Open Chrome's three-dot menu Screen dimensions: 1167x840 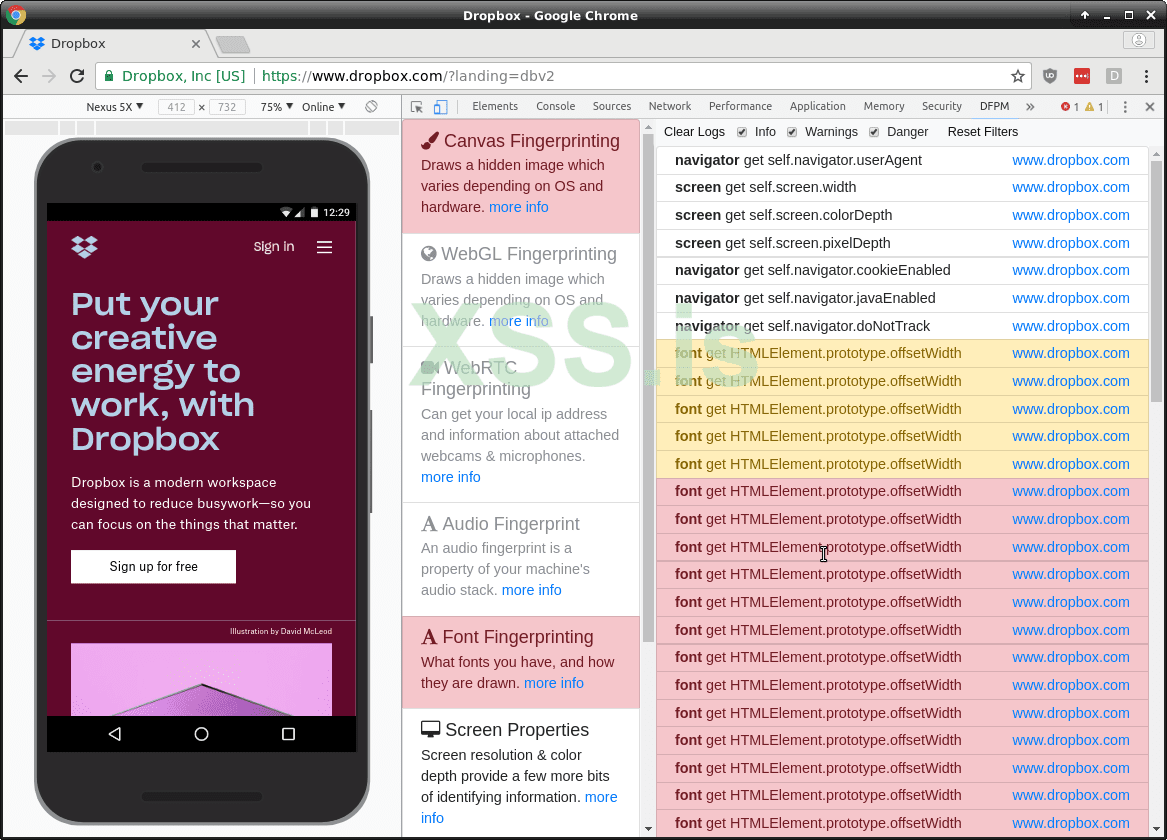click(1146, 76)
